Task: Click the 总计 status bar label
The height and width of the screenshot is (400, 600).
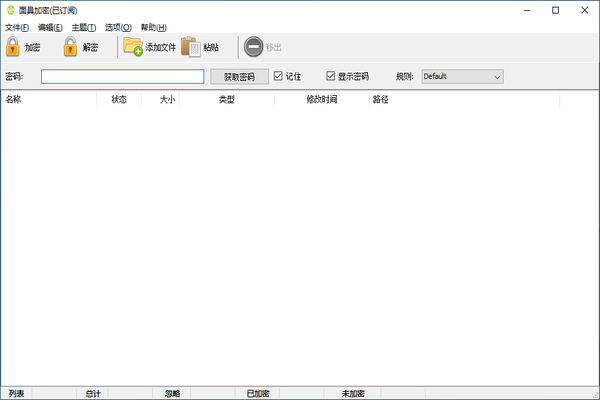Action: tap(93, 393)
